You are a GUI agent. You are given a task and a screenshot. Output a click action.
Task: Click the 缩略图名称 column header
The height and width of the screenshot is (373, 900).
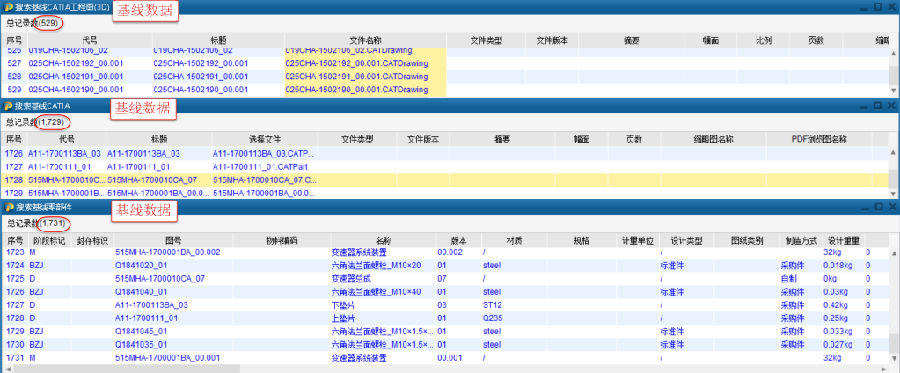point(713,139)
